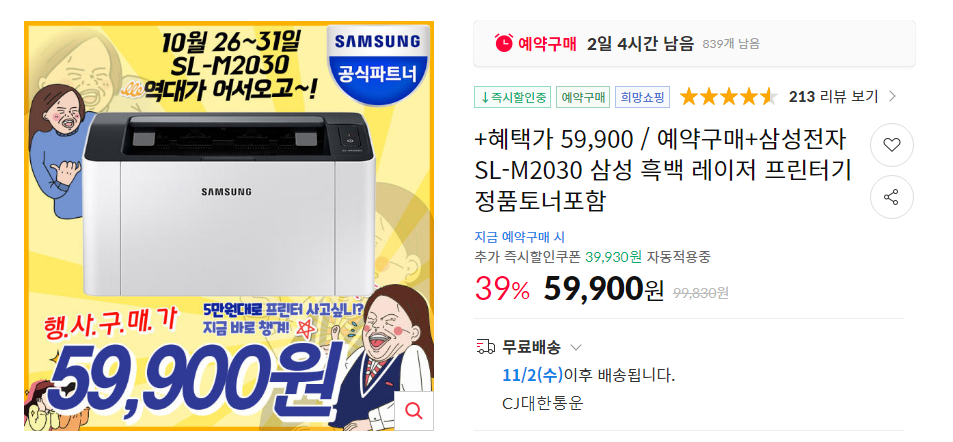953x442 pixels.
Task: Click the red alarm clock icon
Action: point(504,43)
